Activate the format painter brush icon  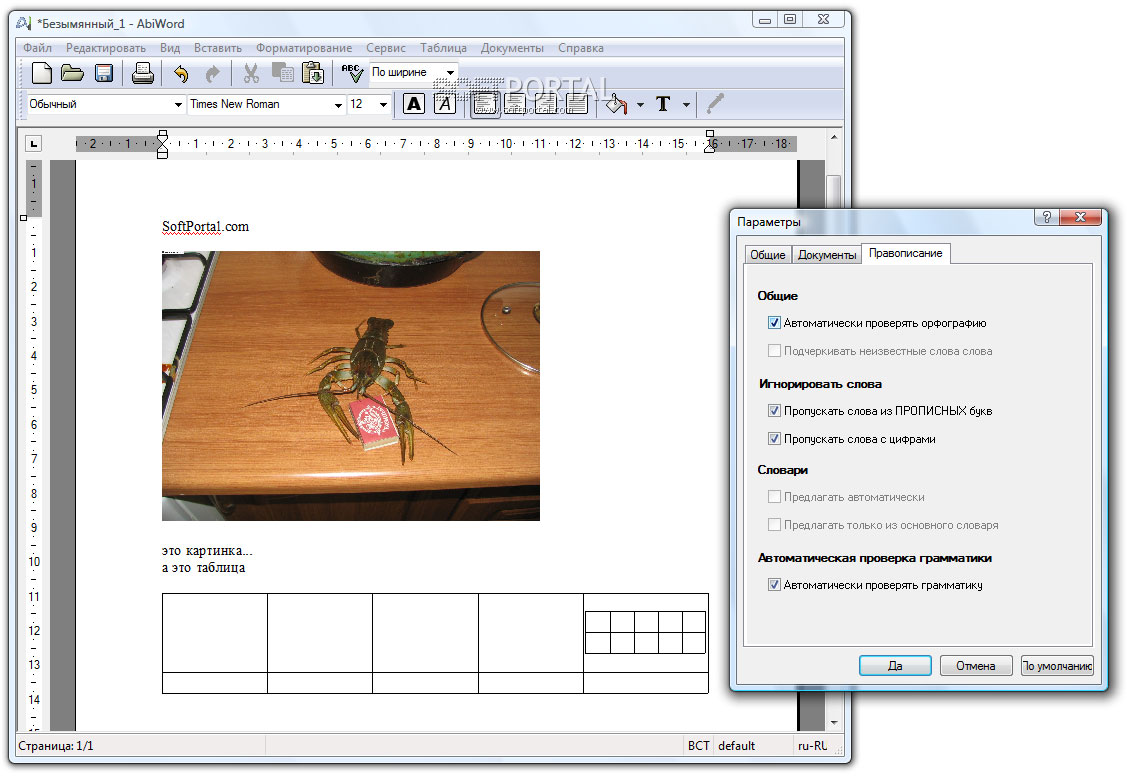[715, 104]
